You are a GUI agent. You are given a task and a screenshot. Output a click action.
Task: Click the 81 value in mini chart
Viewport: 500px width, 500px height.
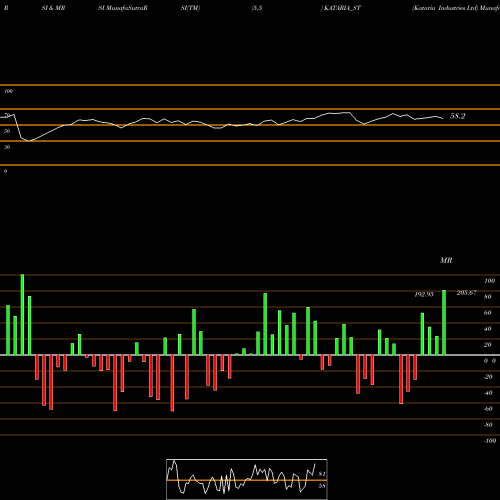[x=322, y=474]
